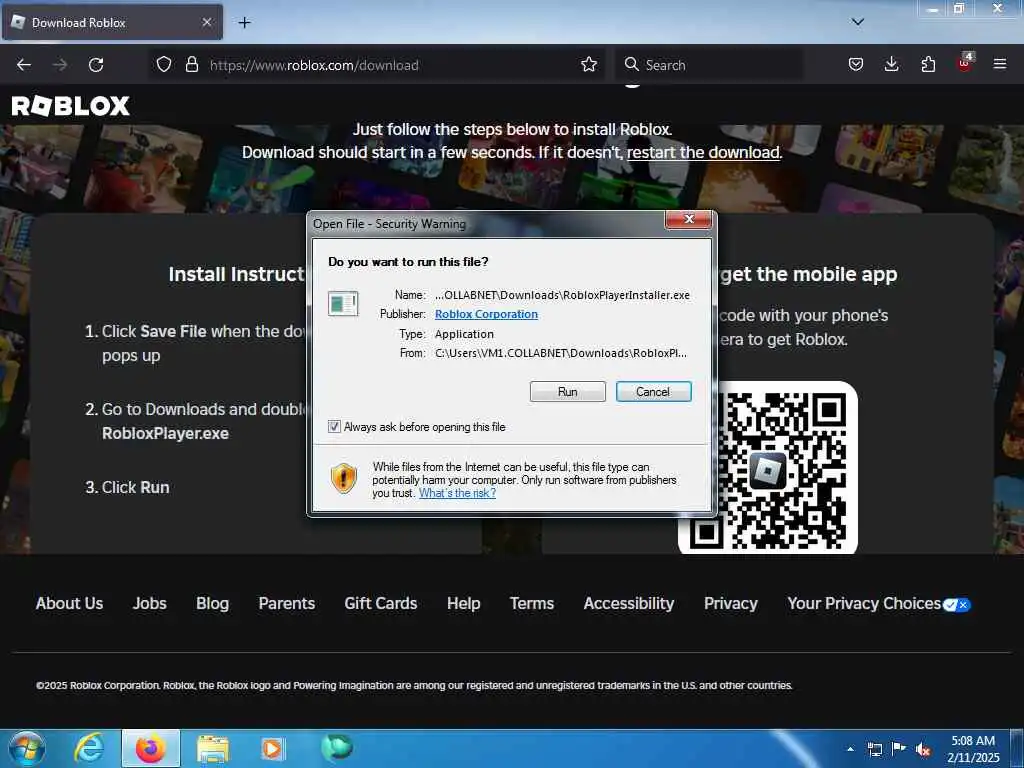Click the Roblox QR code image
Image resolution: width=1024 pixels, height=768 pixels.
click(x=768, y=468)
